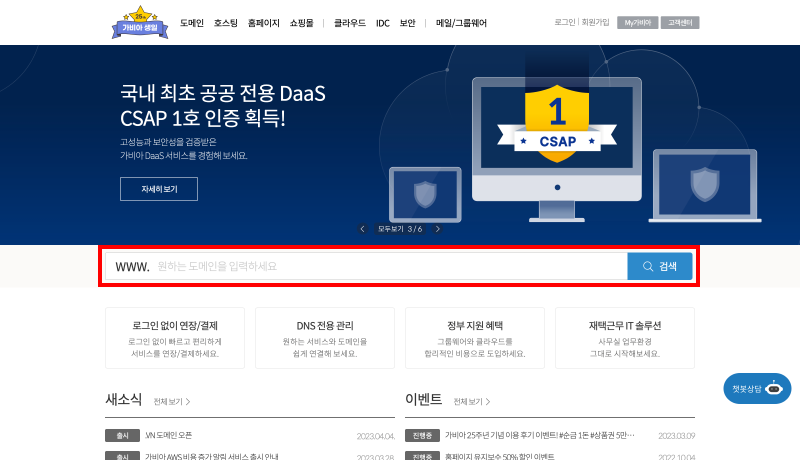Click the 새소식 section heading
The image size is (800, 460).
click(123, 399)
